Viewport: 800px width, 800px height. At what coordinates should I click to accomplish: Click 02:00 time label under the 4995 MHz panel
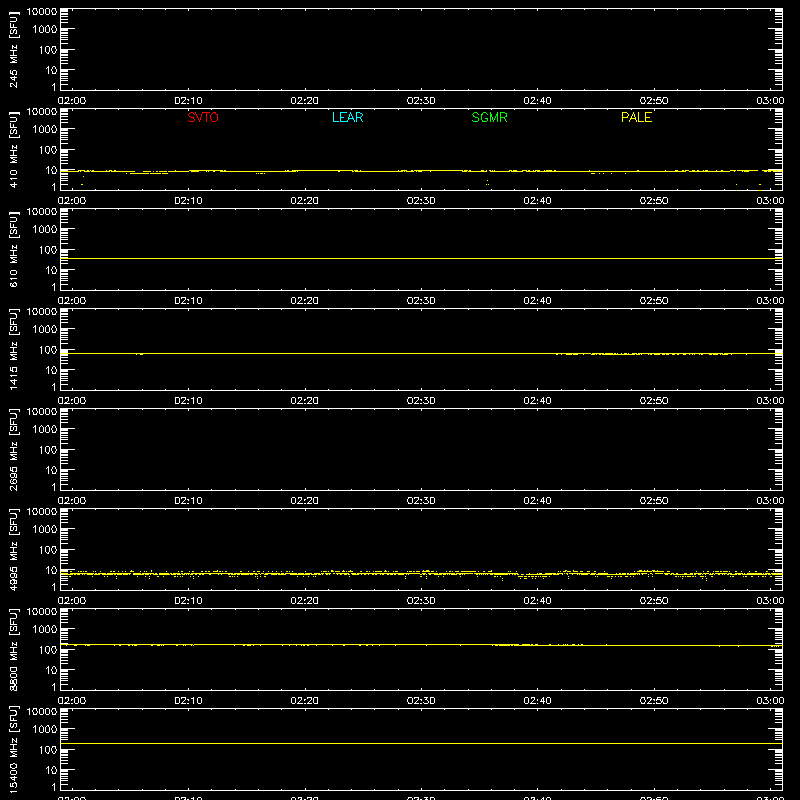click(x=72, y=601)
